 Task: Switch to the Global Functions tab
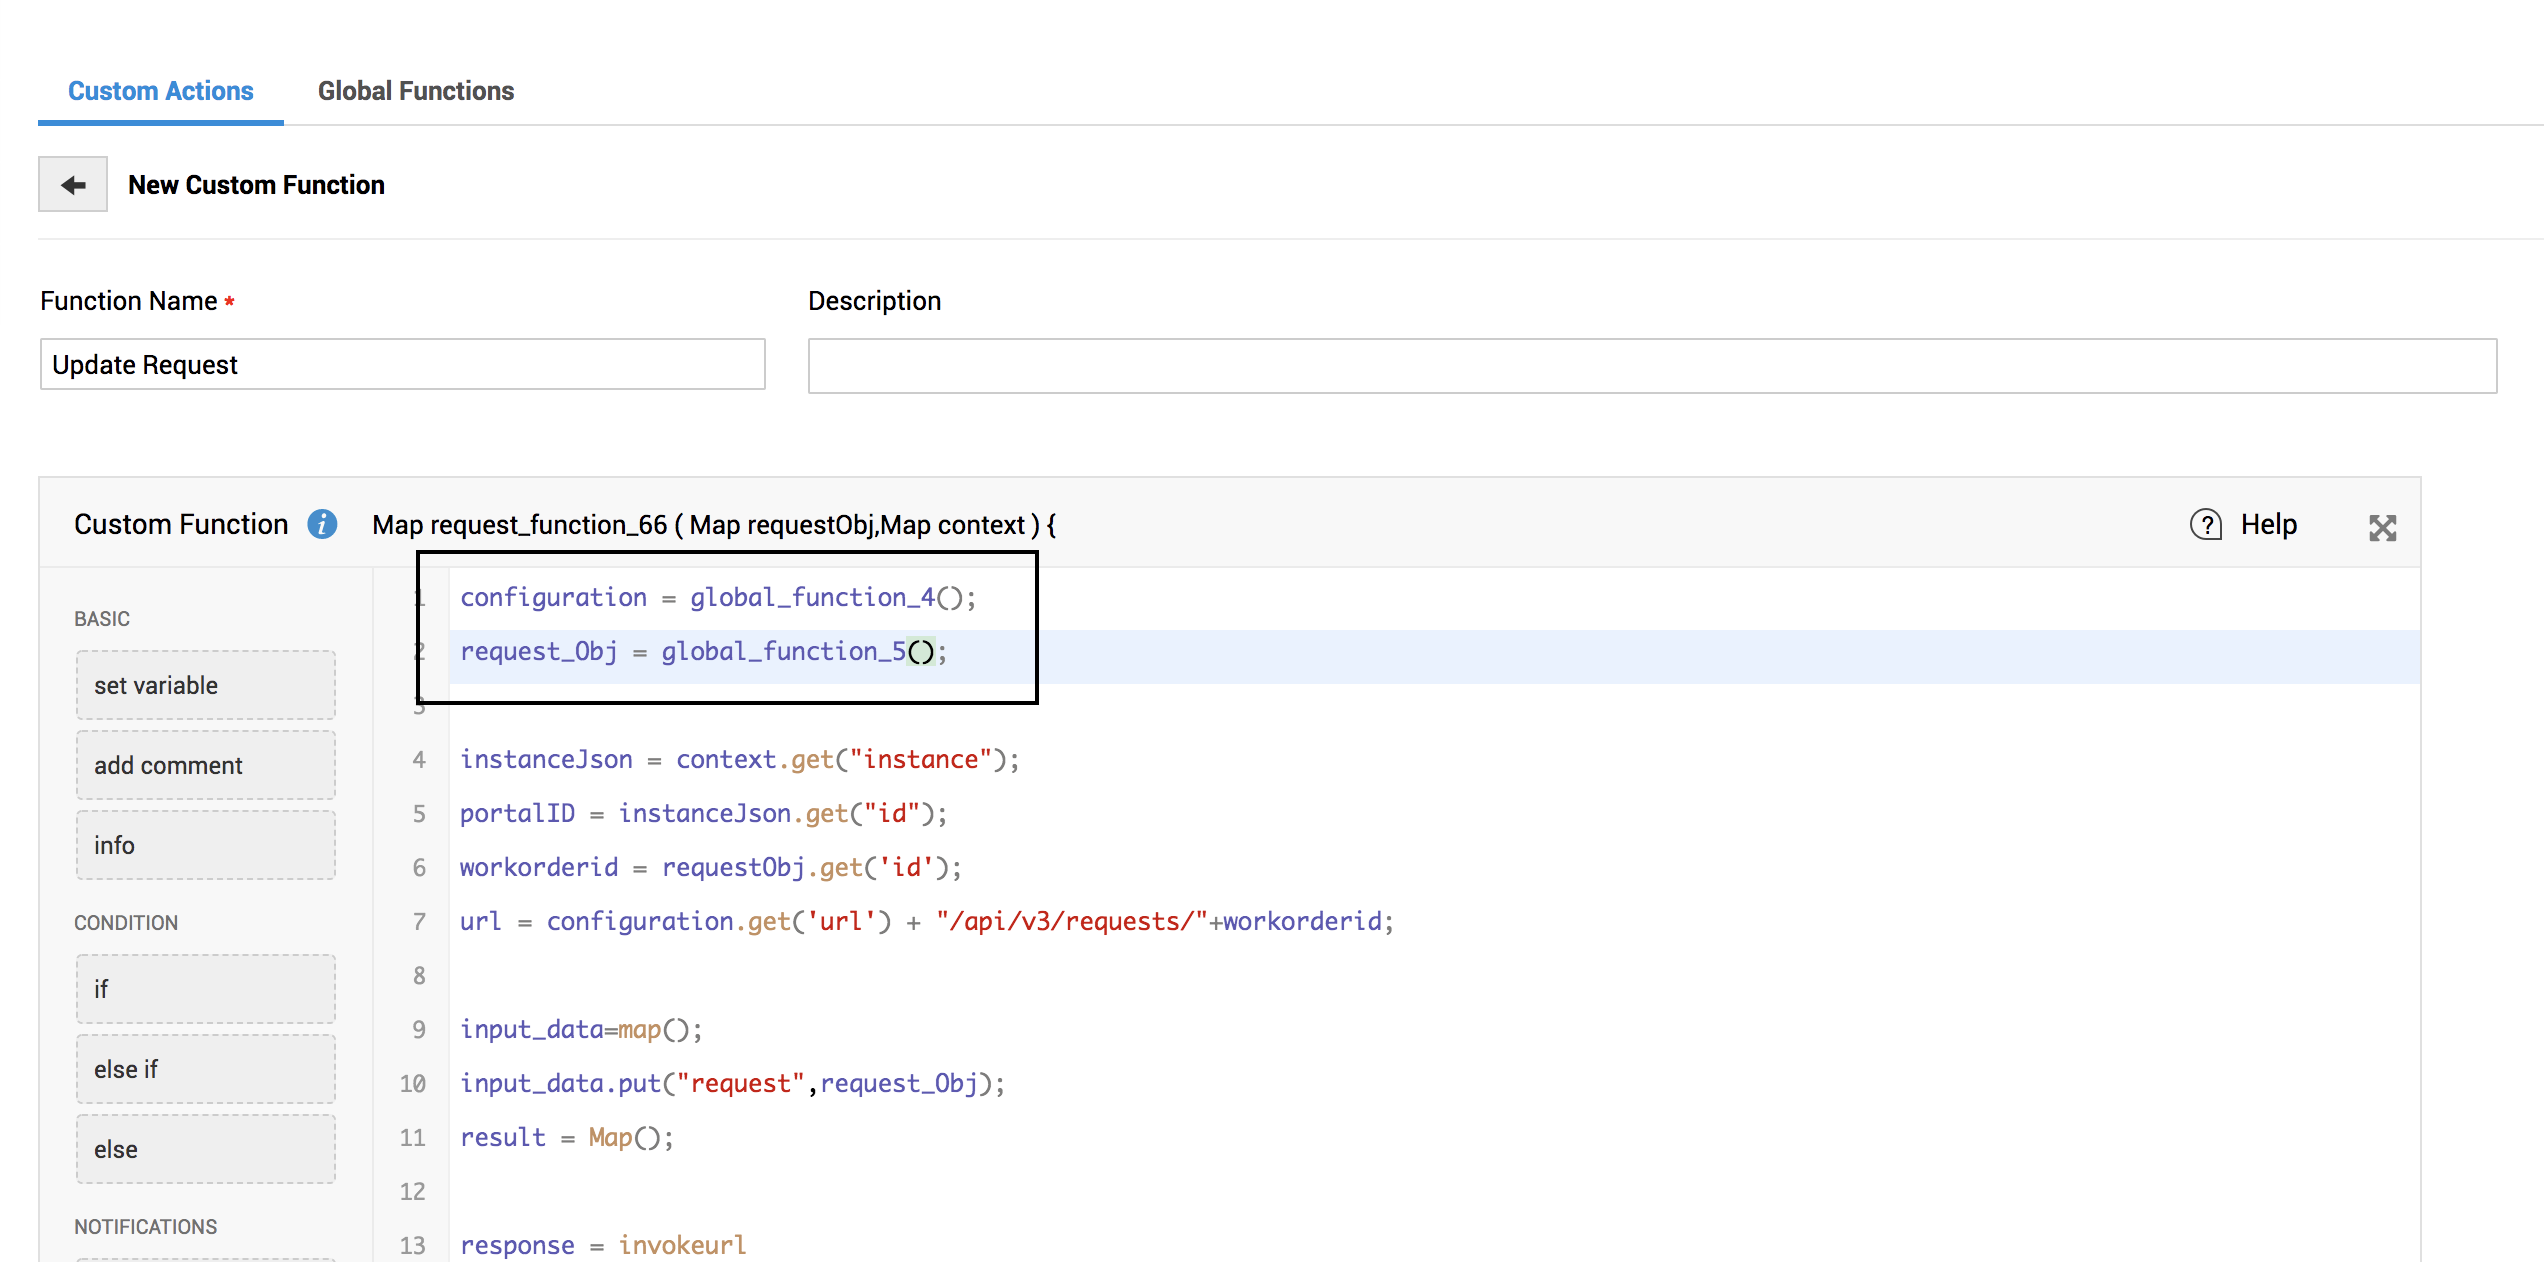point(415,91)
